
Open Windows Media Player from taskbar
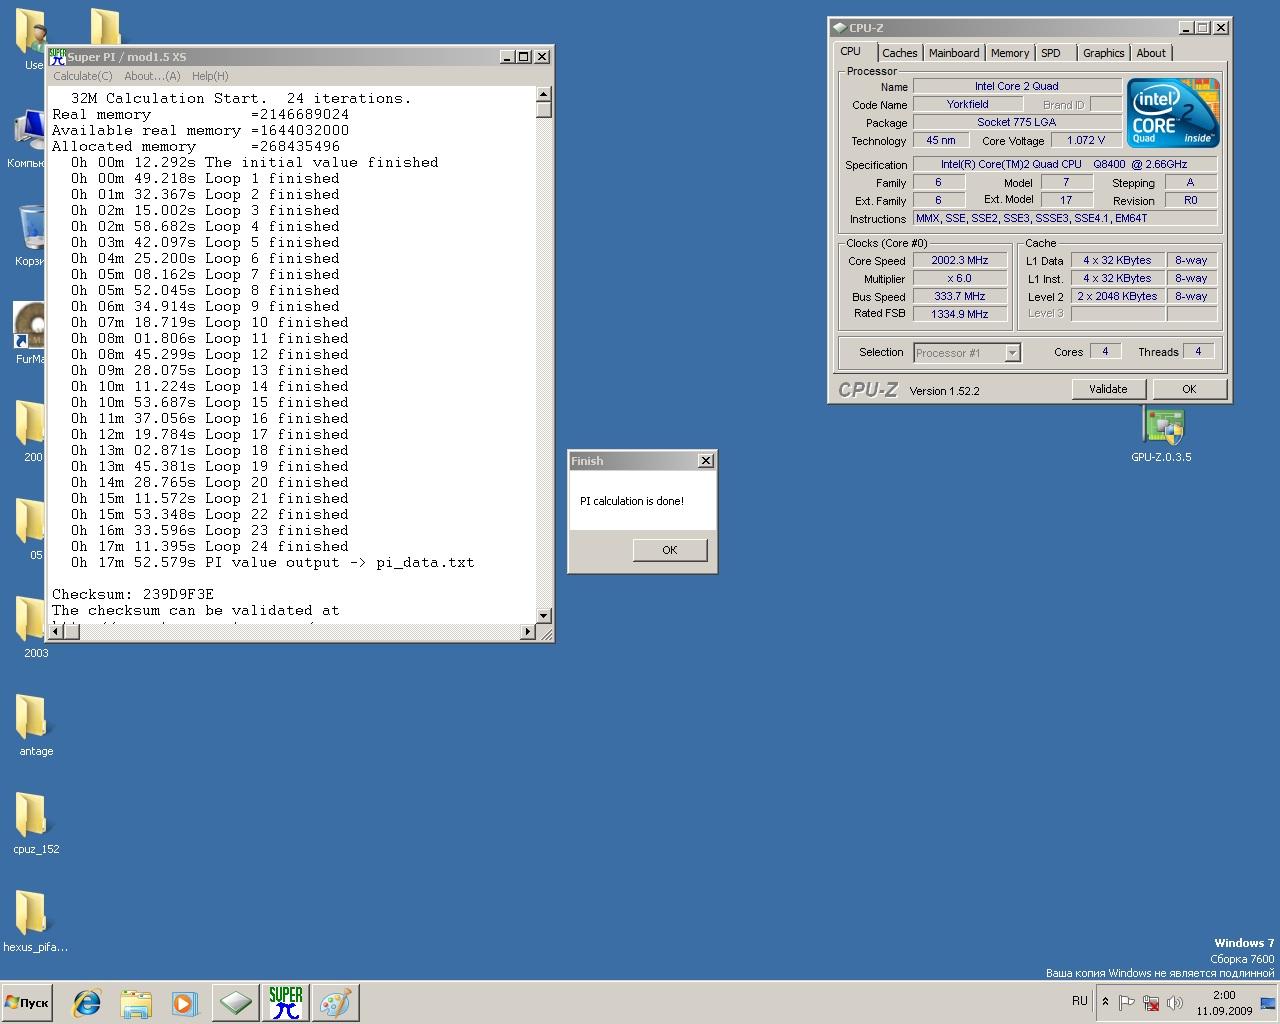tap(185, 1003)
